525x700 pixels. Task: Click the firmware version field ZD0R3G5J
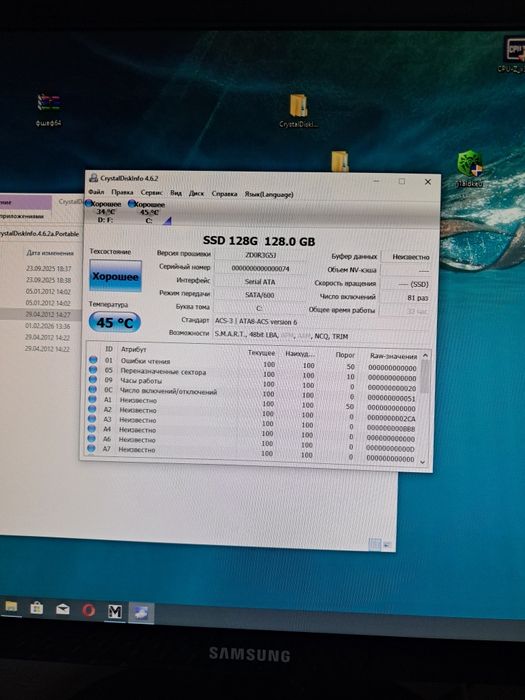tap(260, 255)
